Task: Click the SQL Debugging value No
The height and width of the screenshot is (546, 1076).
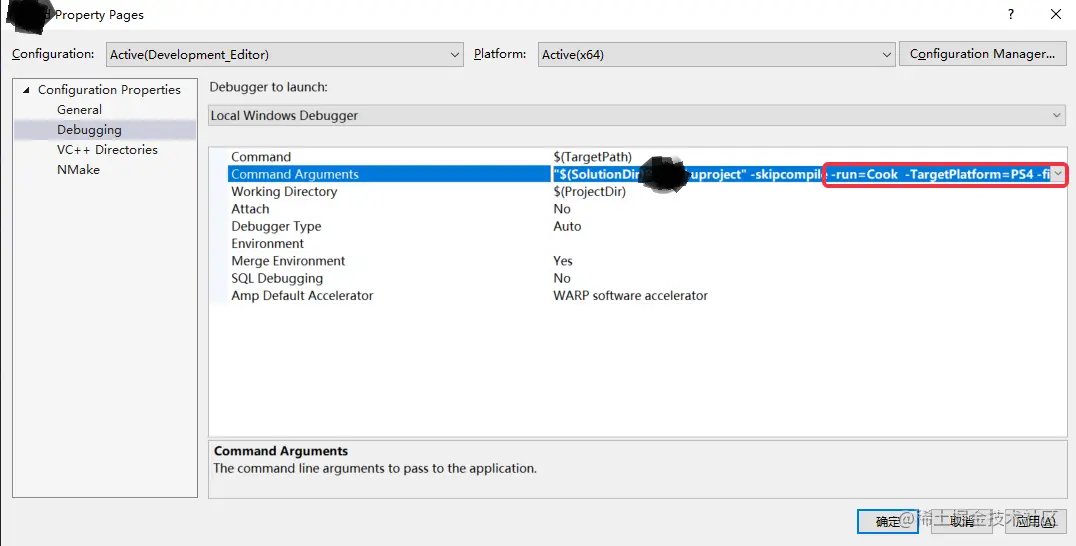Action: coord(562,278)
